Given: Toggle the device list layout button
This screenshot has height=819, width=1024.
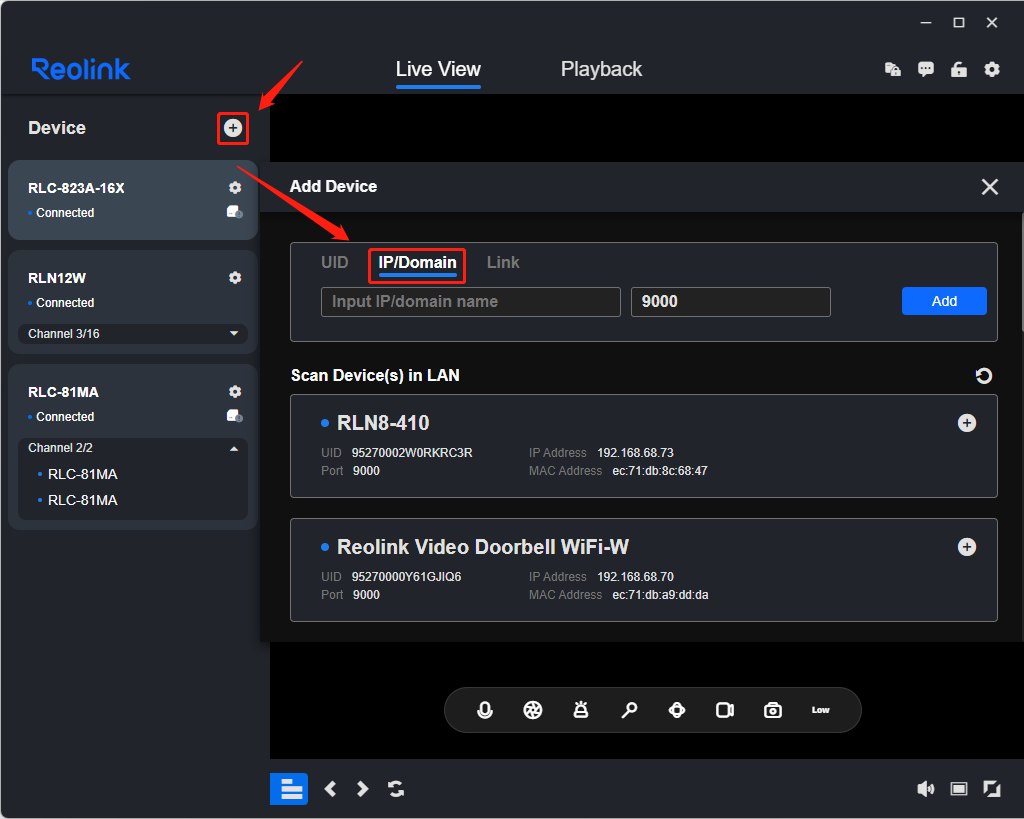Looking at the screenshot, I should pos(289,789).
